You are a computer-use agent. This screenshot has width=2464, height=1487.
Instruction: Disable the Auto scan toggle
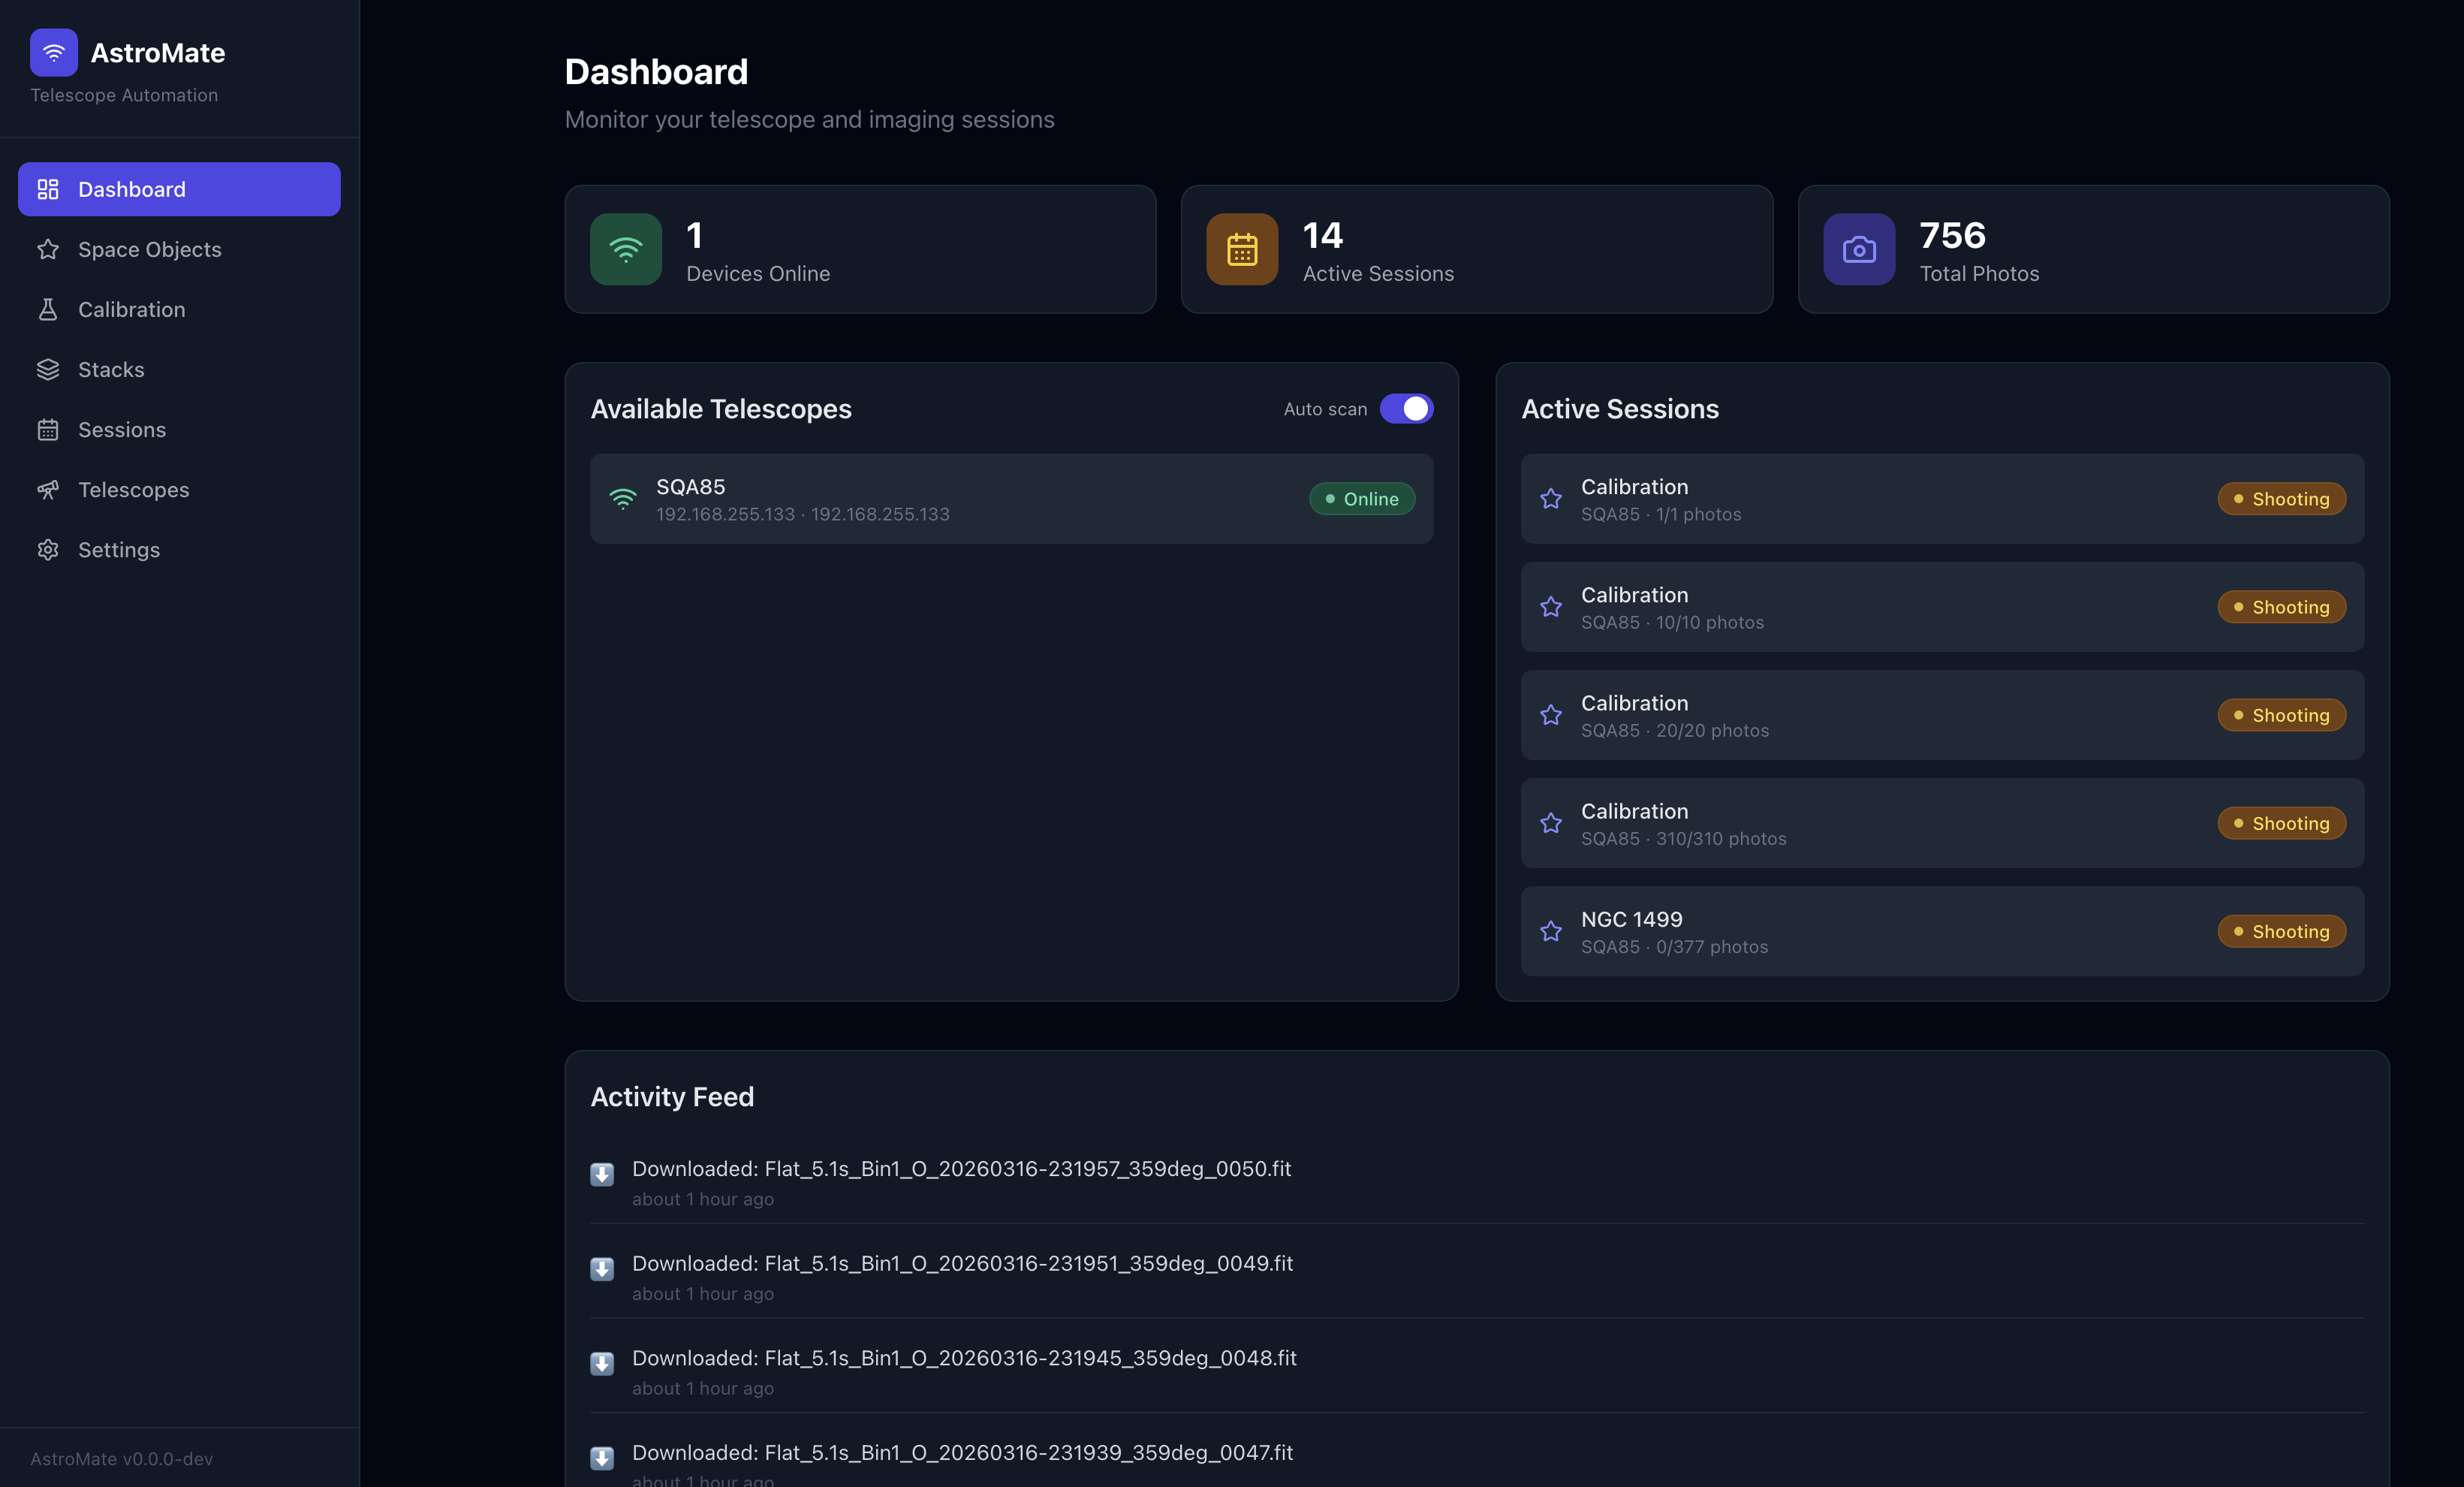point(1407,408)
